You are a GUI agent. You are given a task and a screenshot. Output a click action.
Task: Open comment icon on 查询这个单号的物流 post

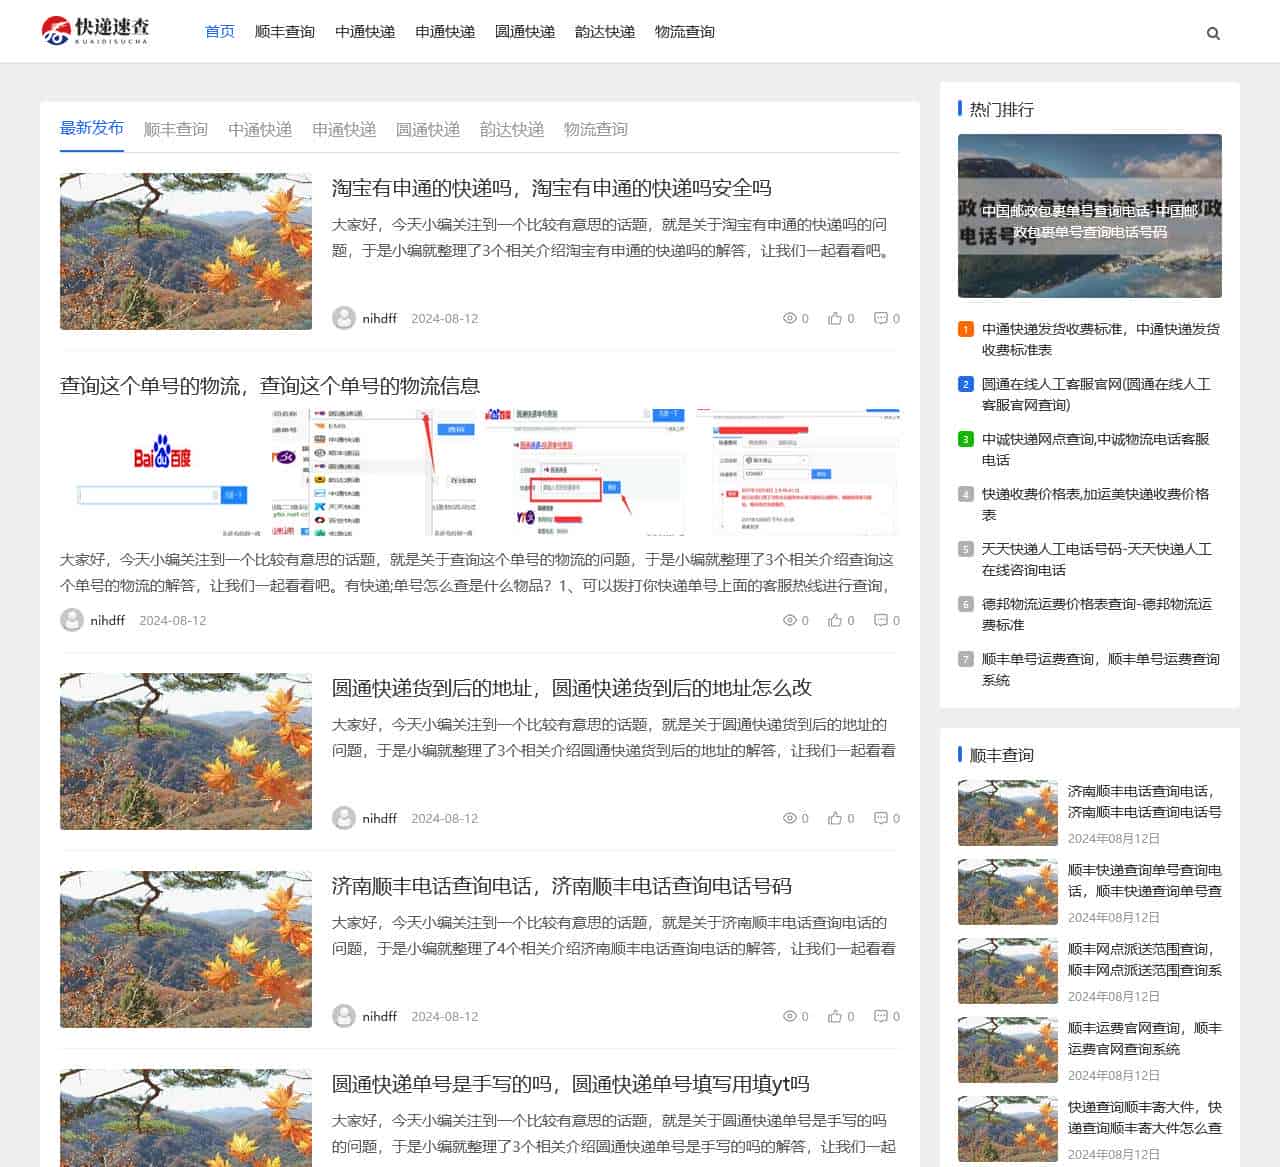881,620
